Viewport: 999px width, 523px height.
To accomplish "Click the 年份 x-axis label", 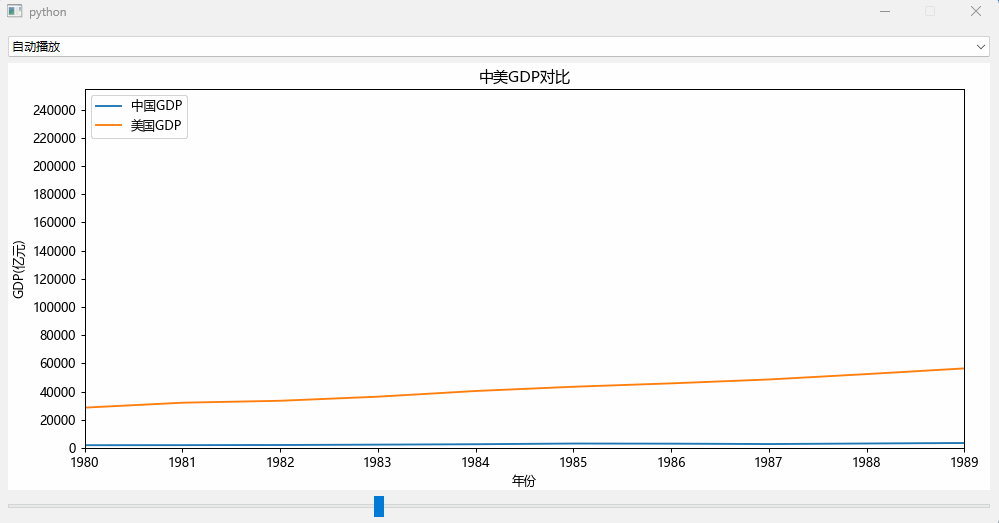I will 524,481.
